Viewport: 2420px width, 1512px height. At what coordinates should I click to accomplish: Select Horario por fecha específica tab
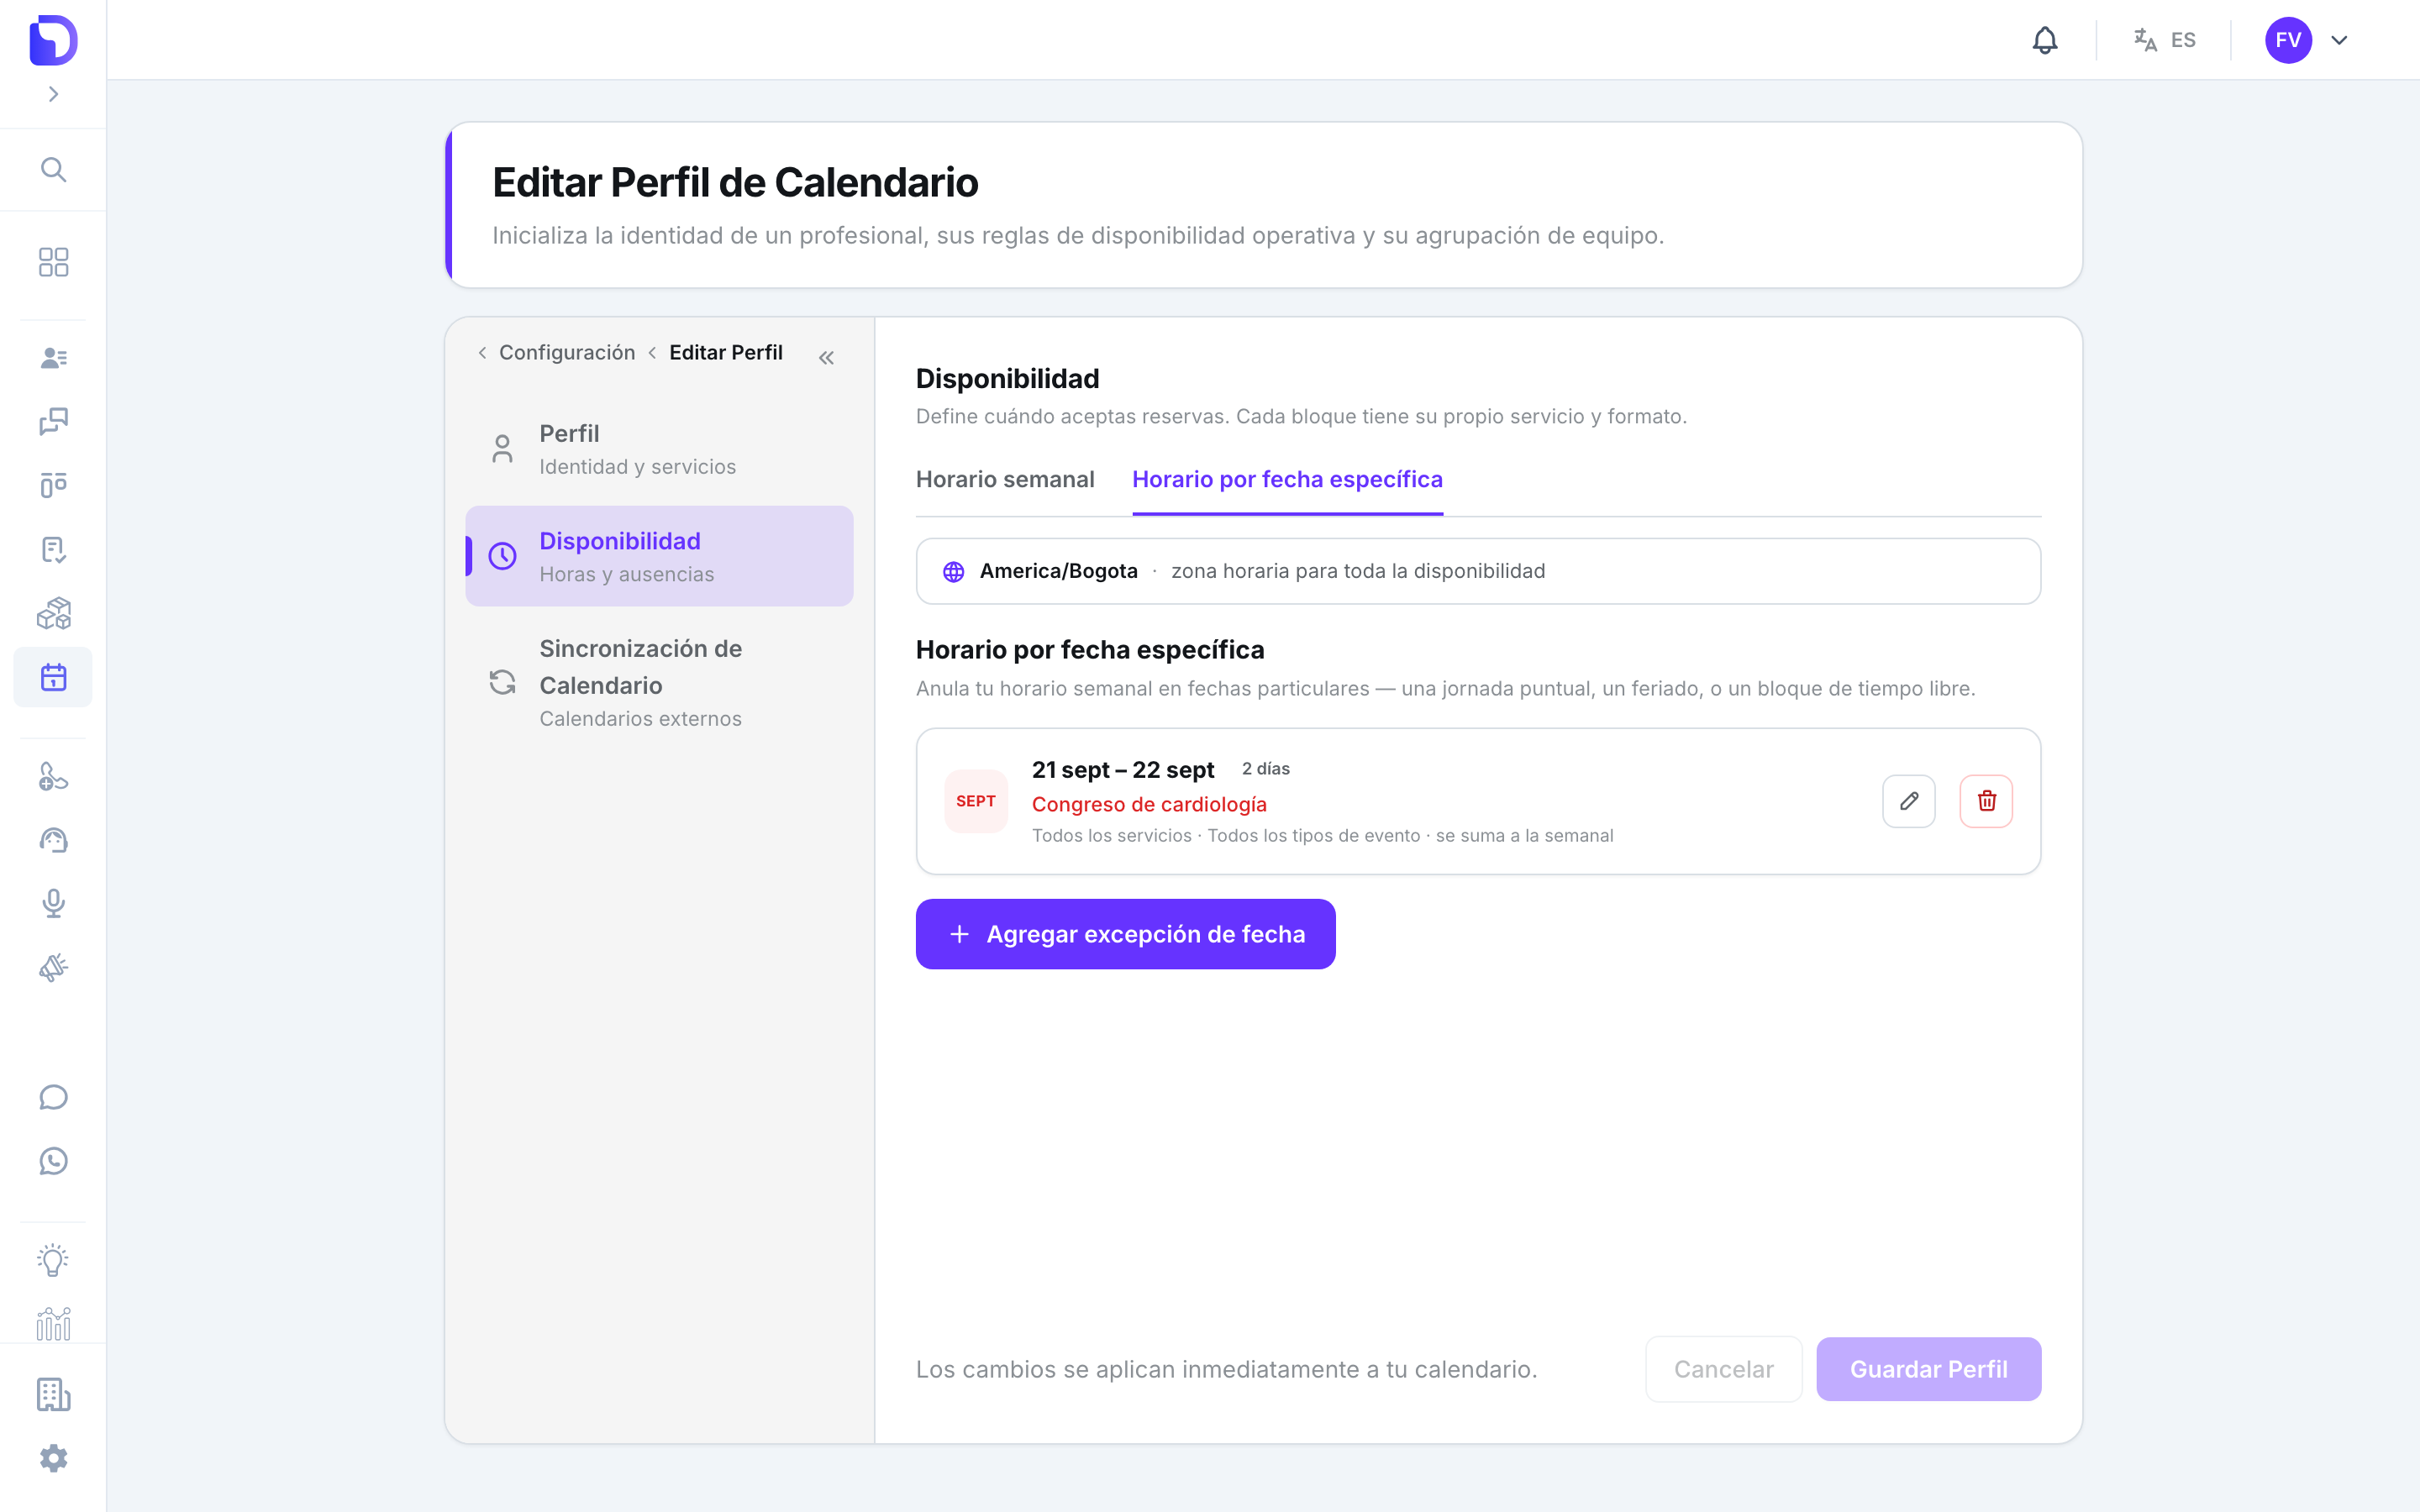click(1287, 479)
